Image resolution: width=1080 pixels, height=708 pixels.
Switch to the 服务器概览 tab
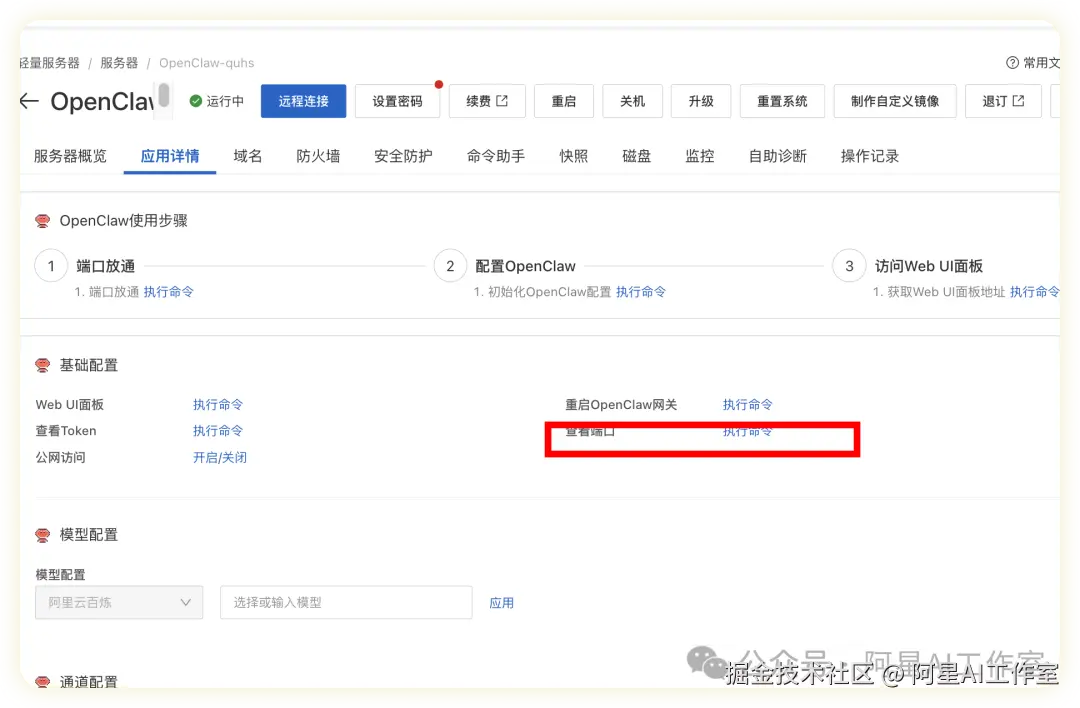tap(70, 156)
